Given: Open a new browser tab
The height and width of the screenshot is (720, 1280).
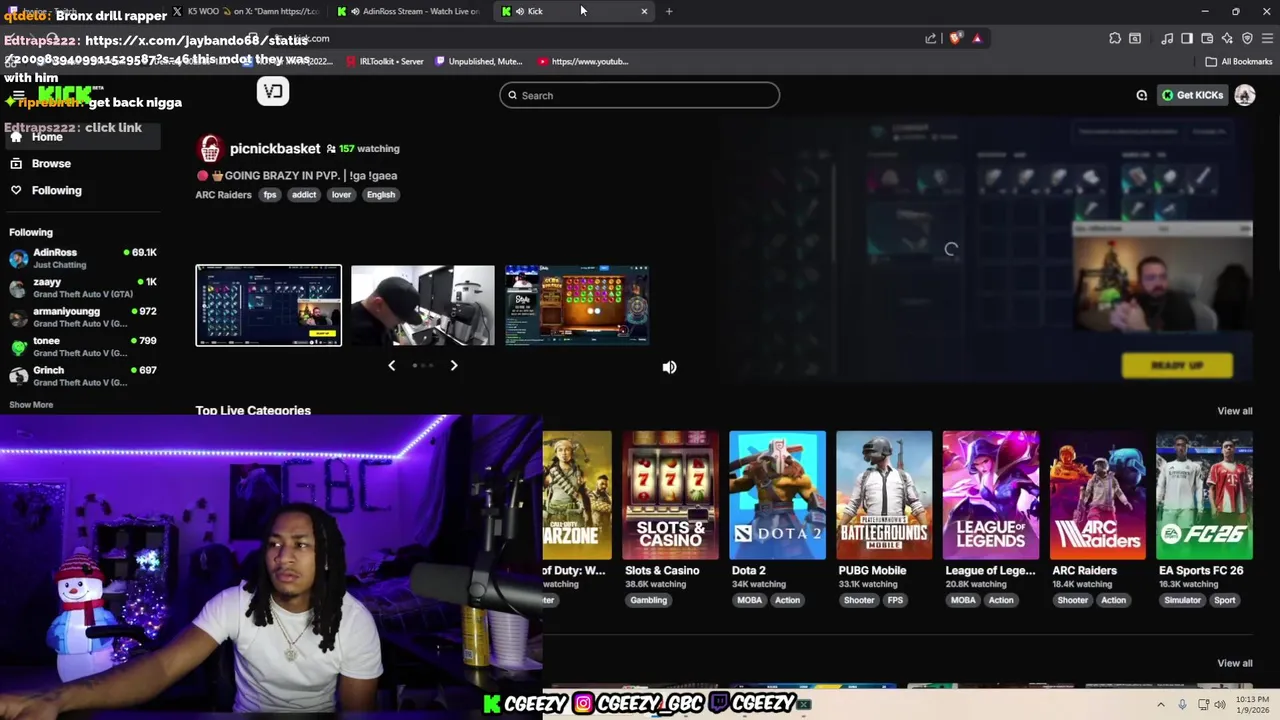Looking at the screenshot, I should point(669,11).
